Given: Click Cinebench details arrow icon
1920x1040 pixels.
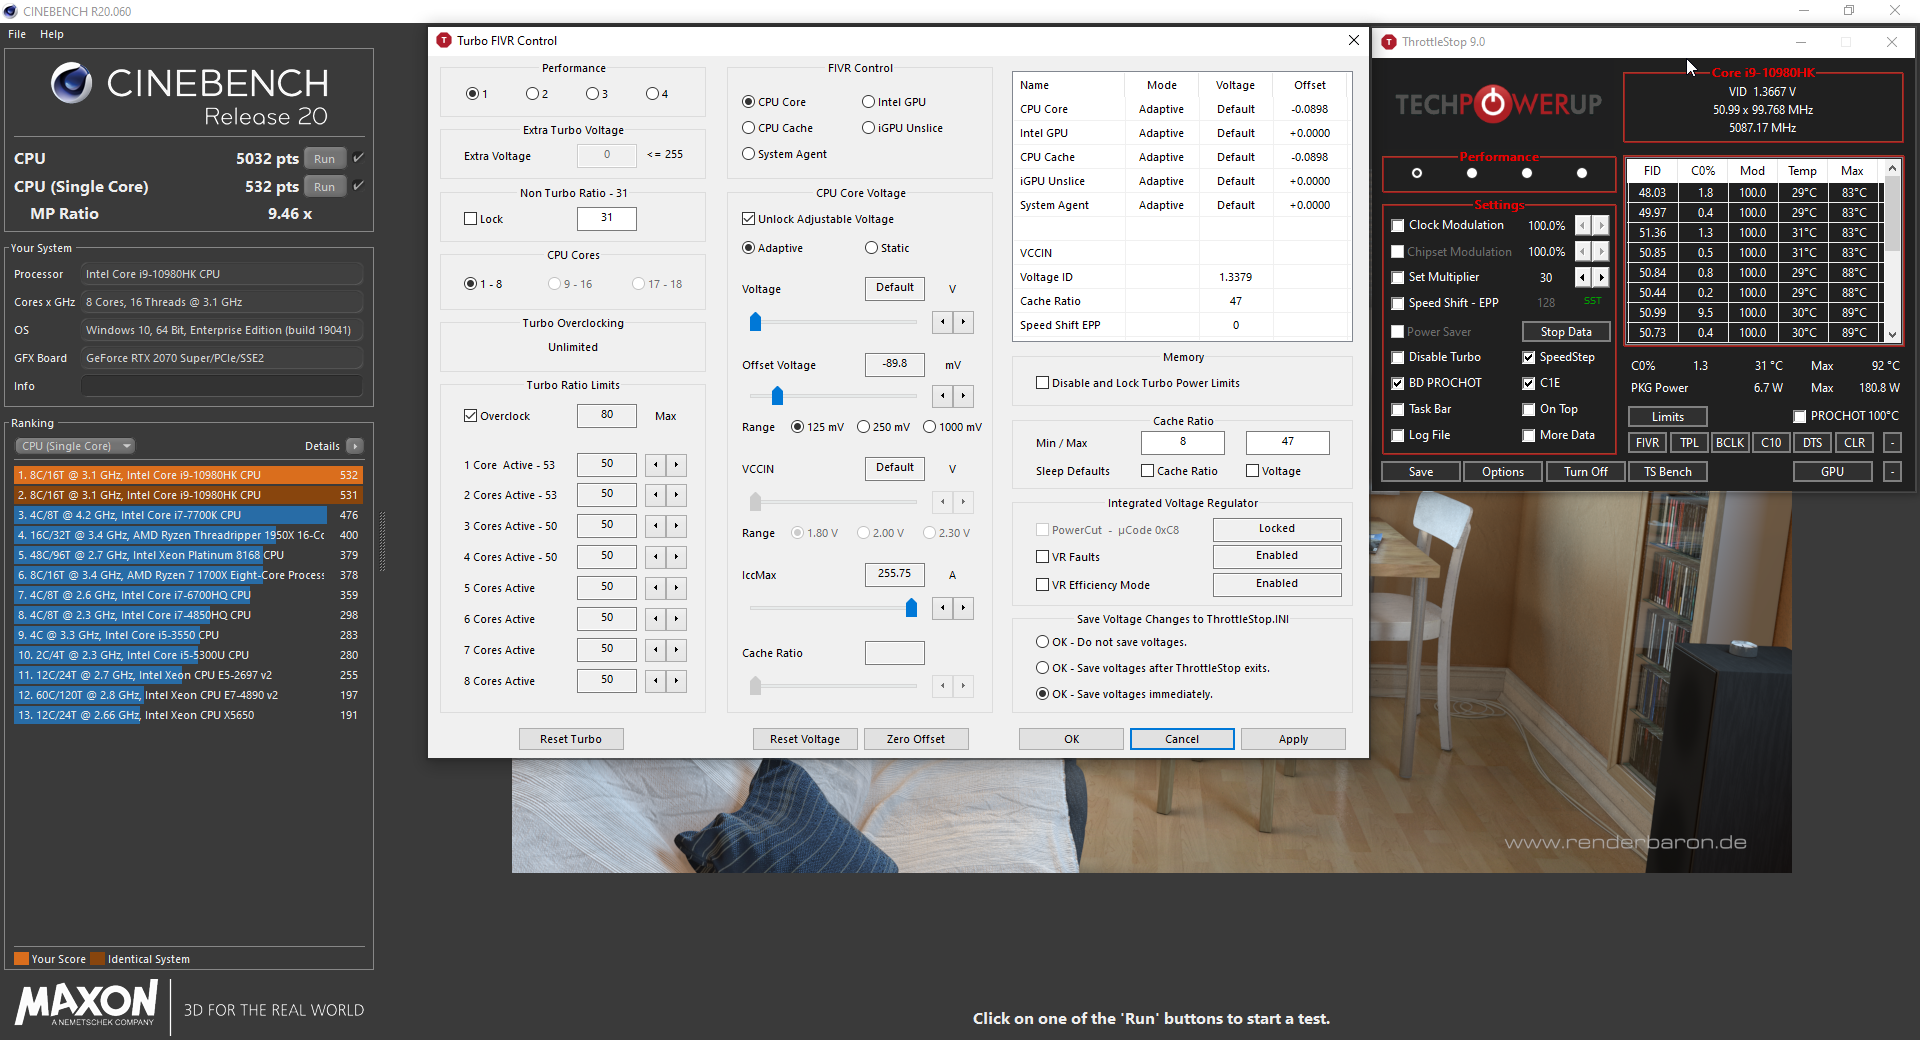Looking at the screenshot, I should [x=355, y=446].
